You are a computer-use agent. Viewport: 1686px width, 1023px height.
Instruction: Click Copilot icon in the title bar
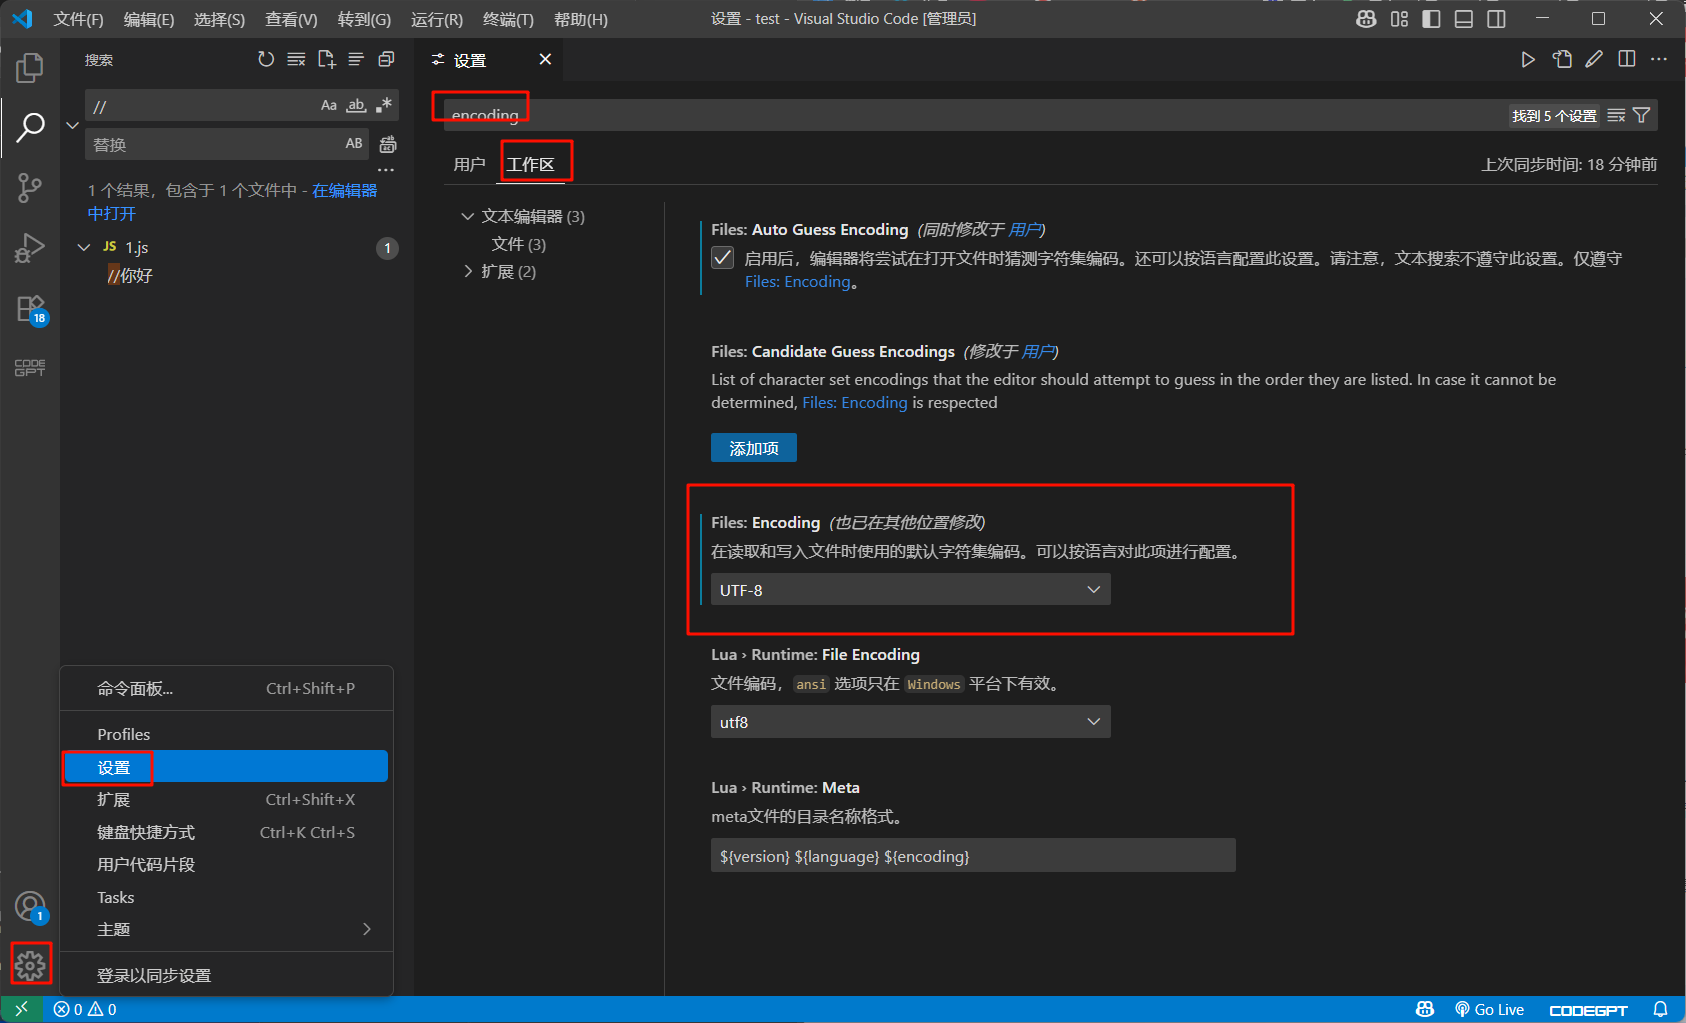tap(1366, 19)
